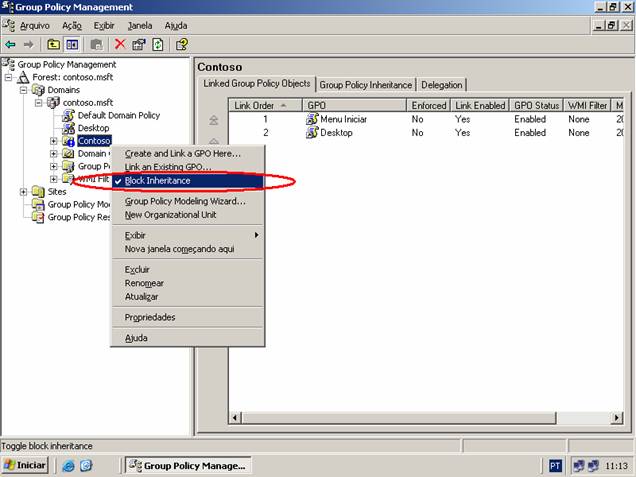Click the Desktop GPO icon in list
The width and height of the screenshot is (636, 477).
[x=312, y=133]
